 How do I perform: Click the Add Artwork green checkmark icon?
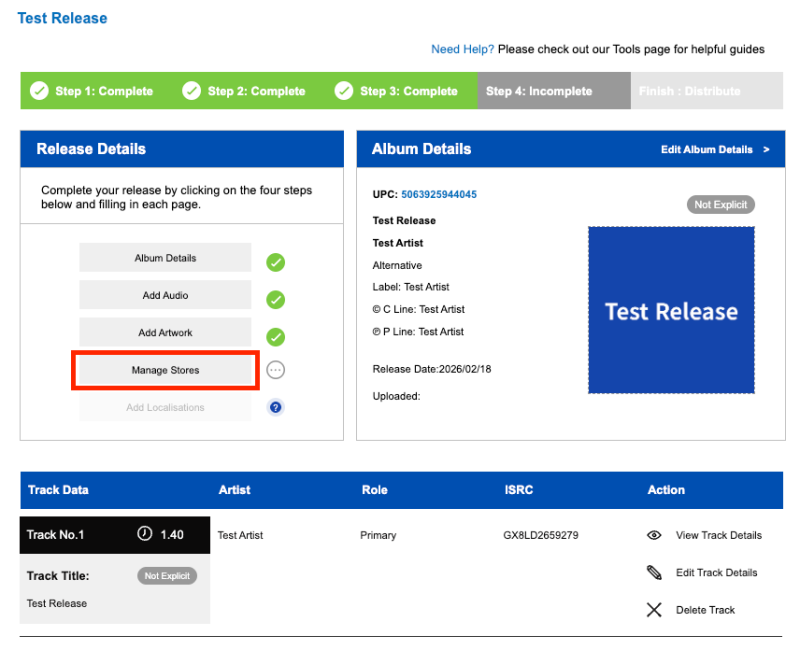[276, 337]
